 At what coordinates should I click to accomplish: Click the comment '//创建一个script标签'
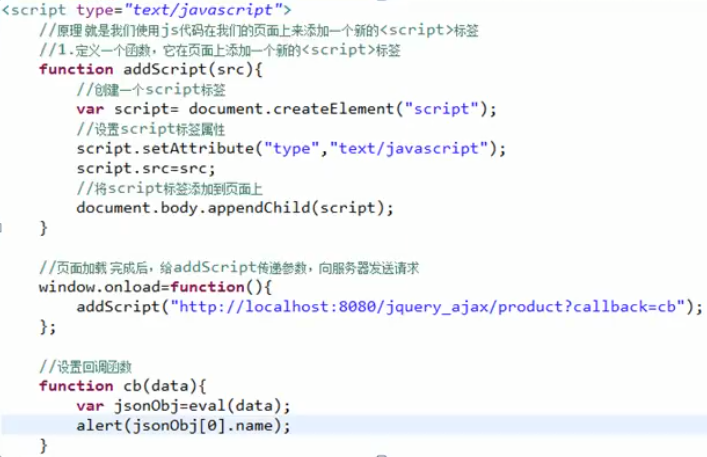pos(151,89)
